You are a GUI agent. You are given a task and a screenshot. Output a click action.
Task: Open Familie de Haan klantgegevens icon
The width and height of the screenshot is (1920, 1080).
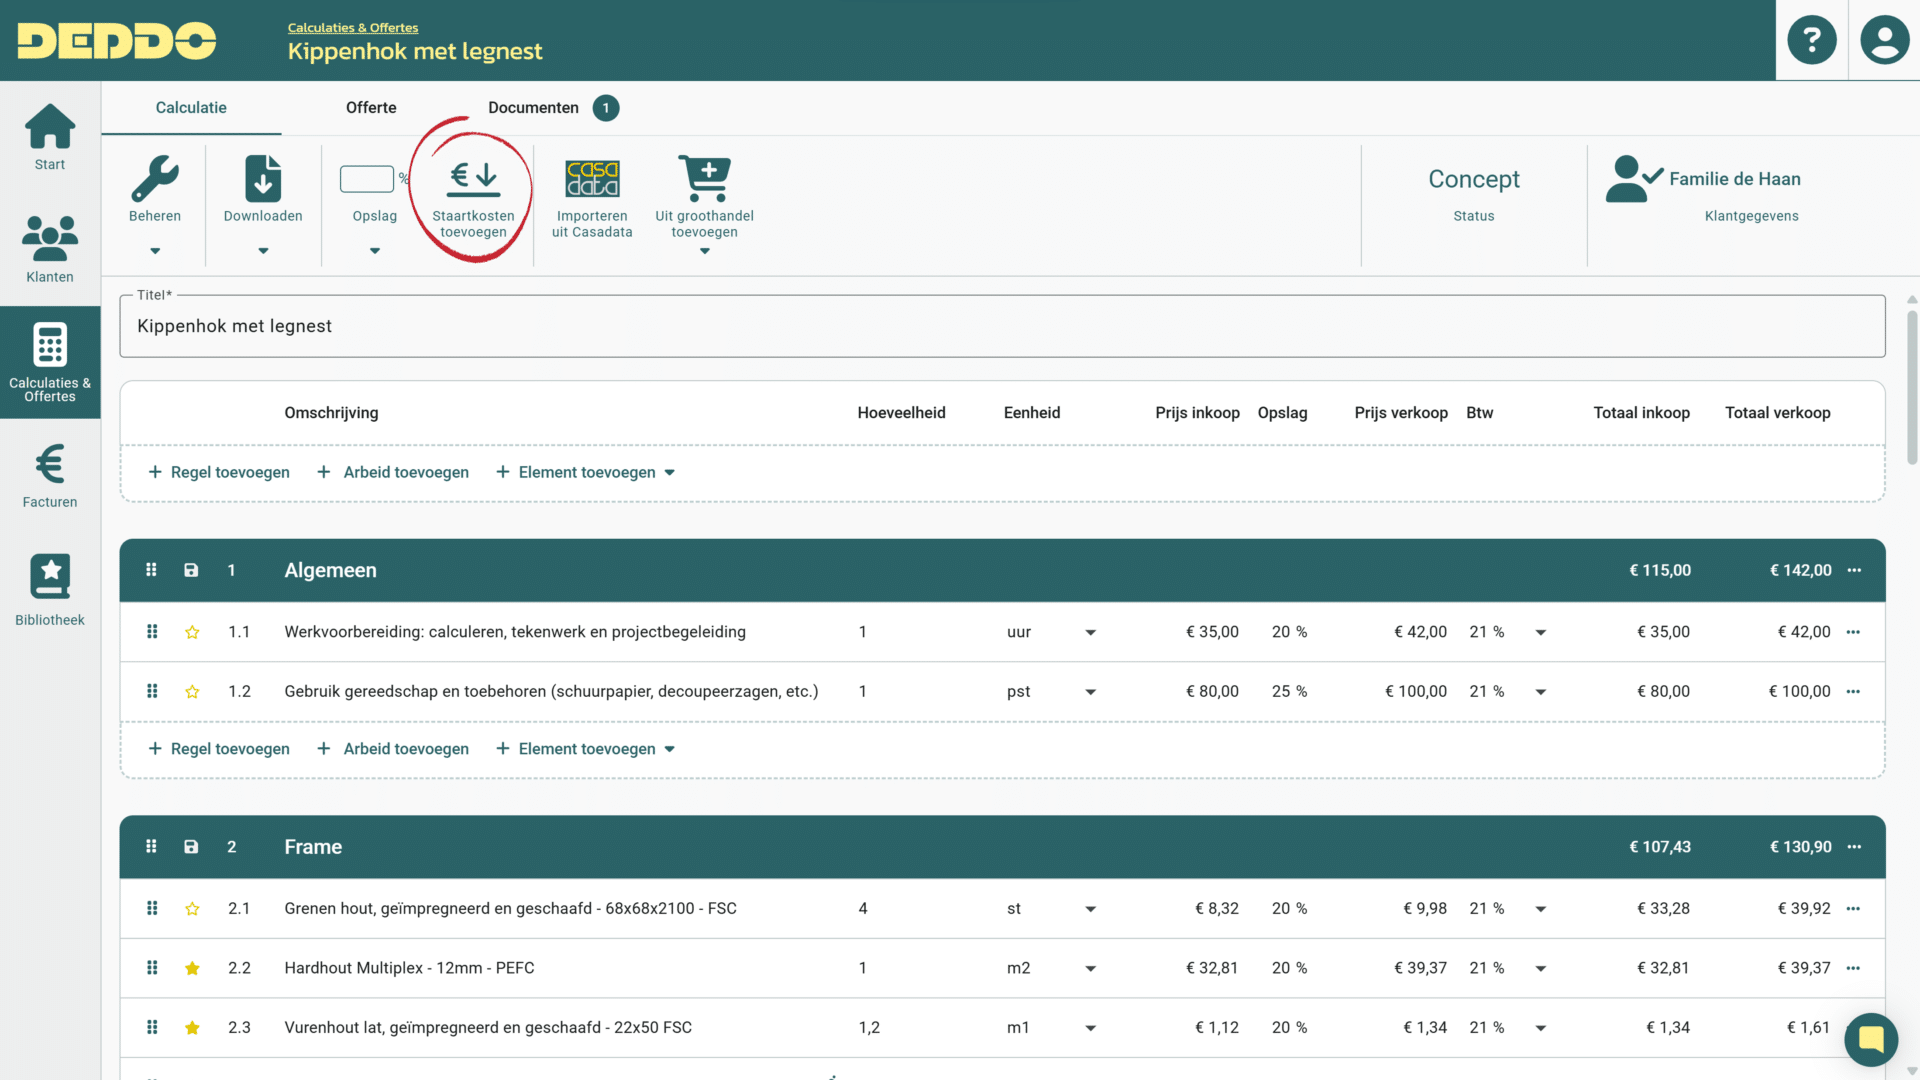(1633, 179)
